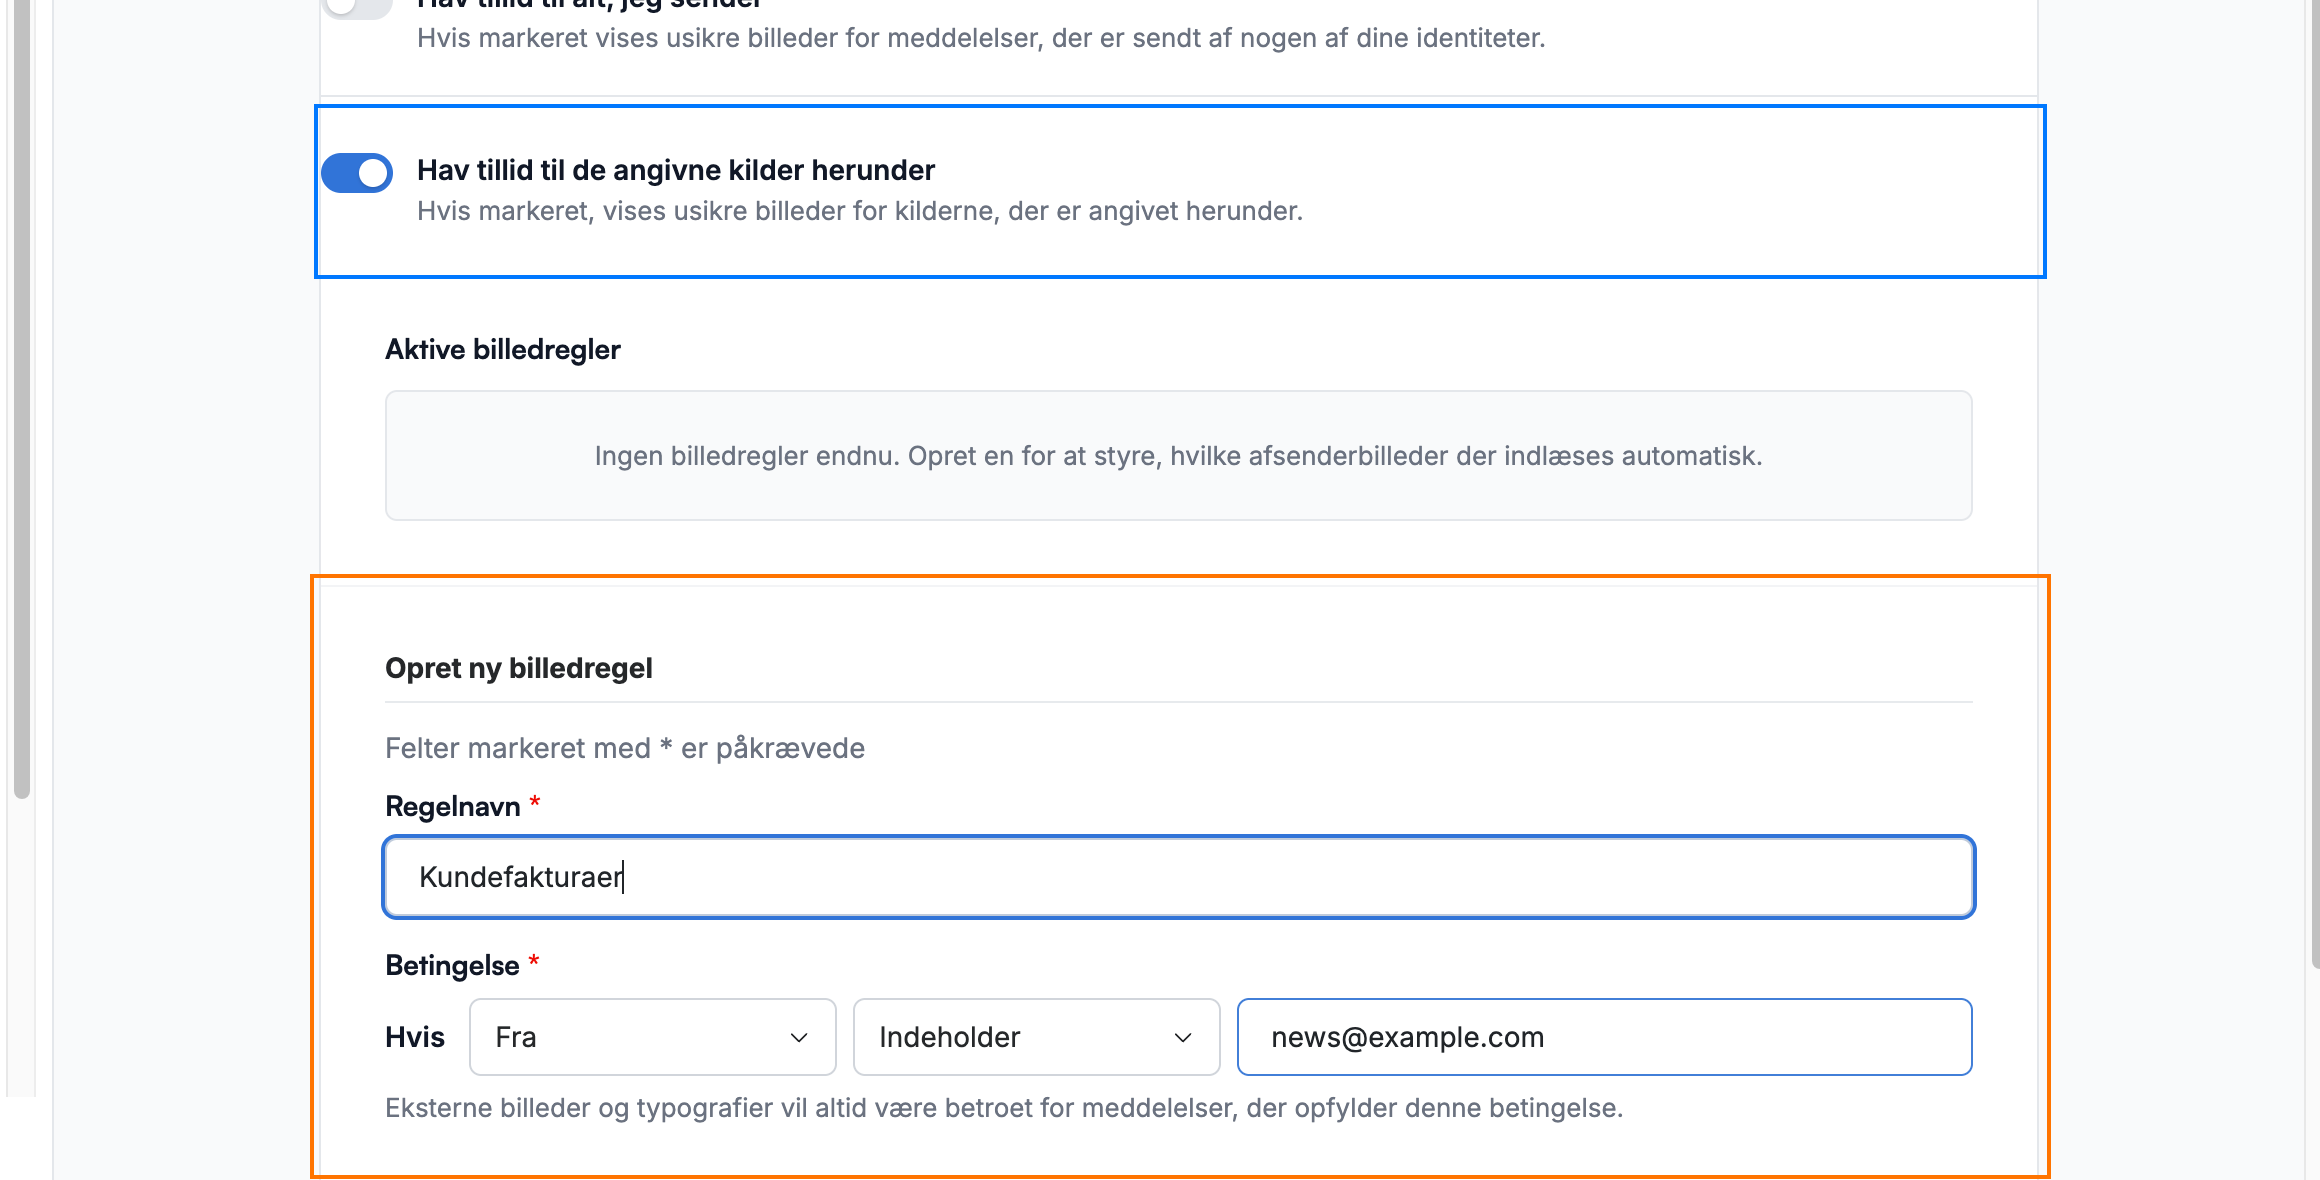Click the 'Opret ny billedregel' heading

coord(519,668)
